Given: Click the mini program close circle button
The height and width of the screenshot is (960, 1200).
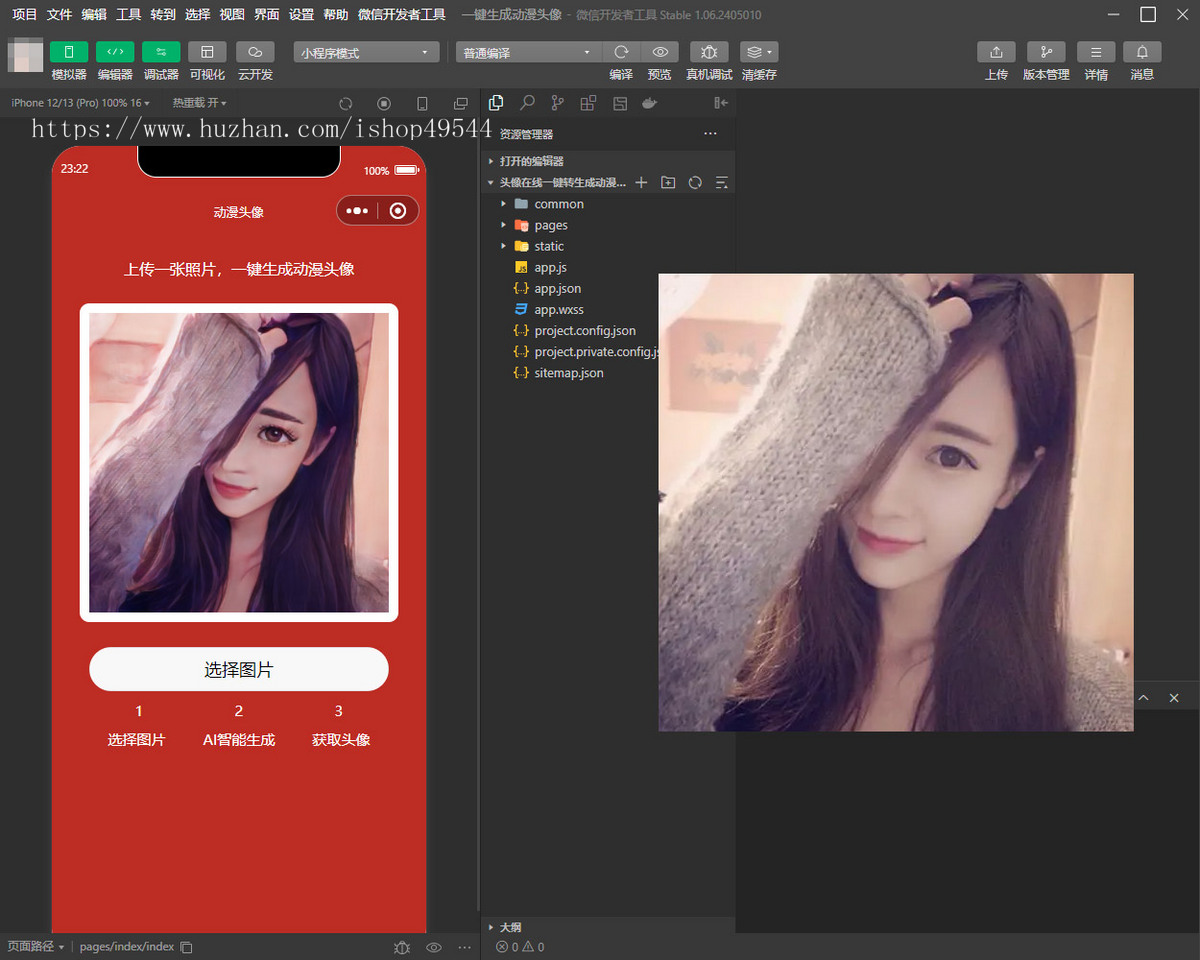Looking at the screenshot, I should 398,211.
